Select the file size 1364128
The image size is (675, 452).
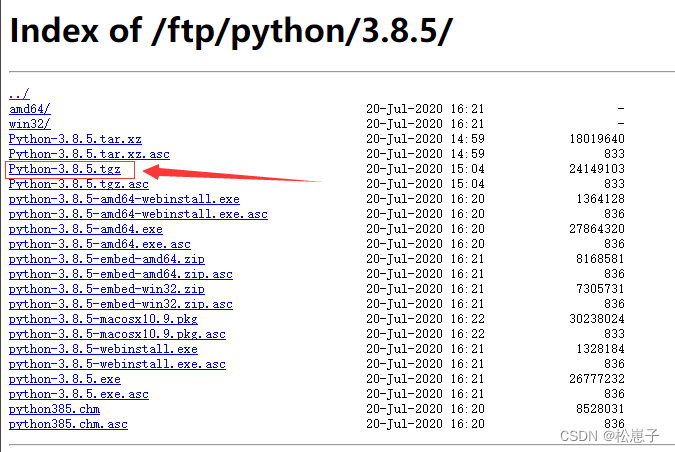point(600,199)
